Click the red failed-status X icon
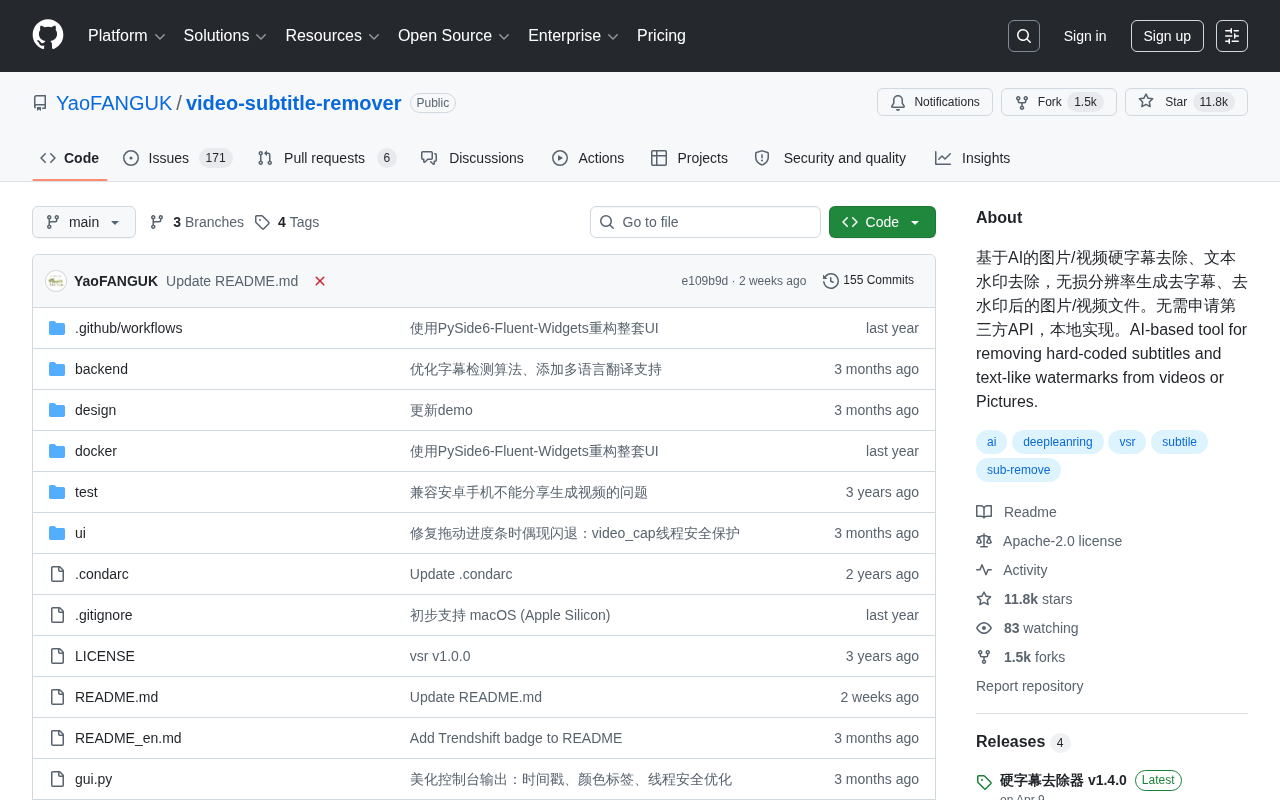The image size is (1280, 800). coord(320,281)
